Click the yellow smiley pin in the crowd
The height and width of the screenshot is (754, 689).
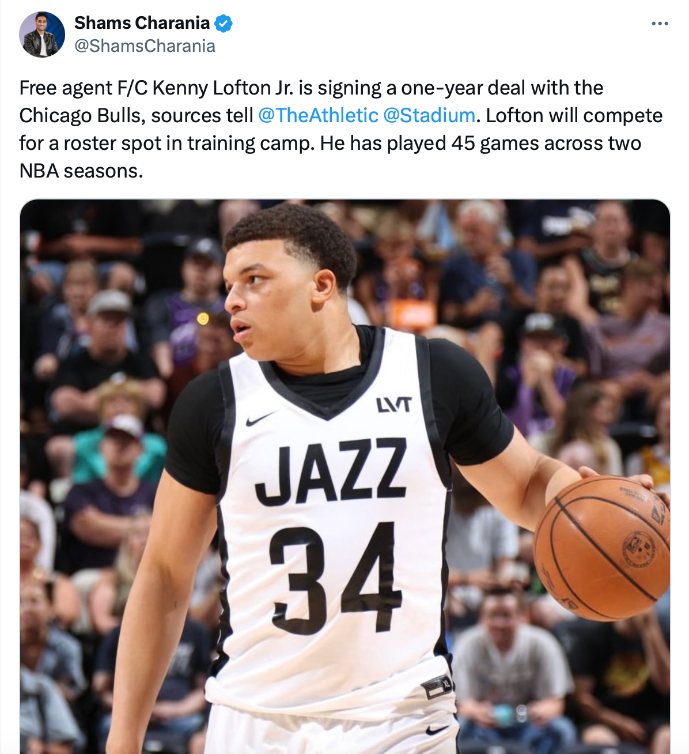[x=203, y=318]
